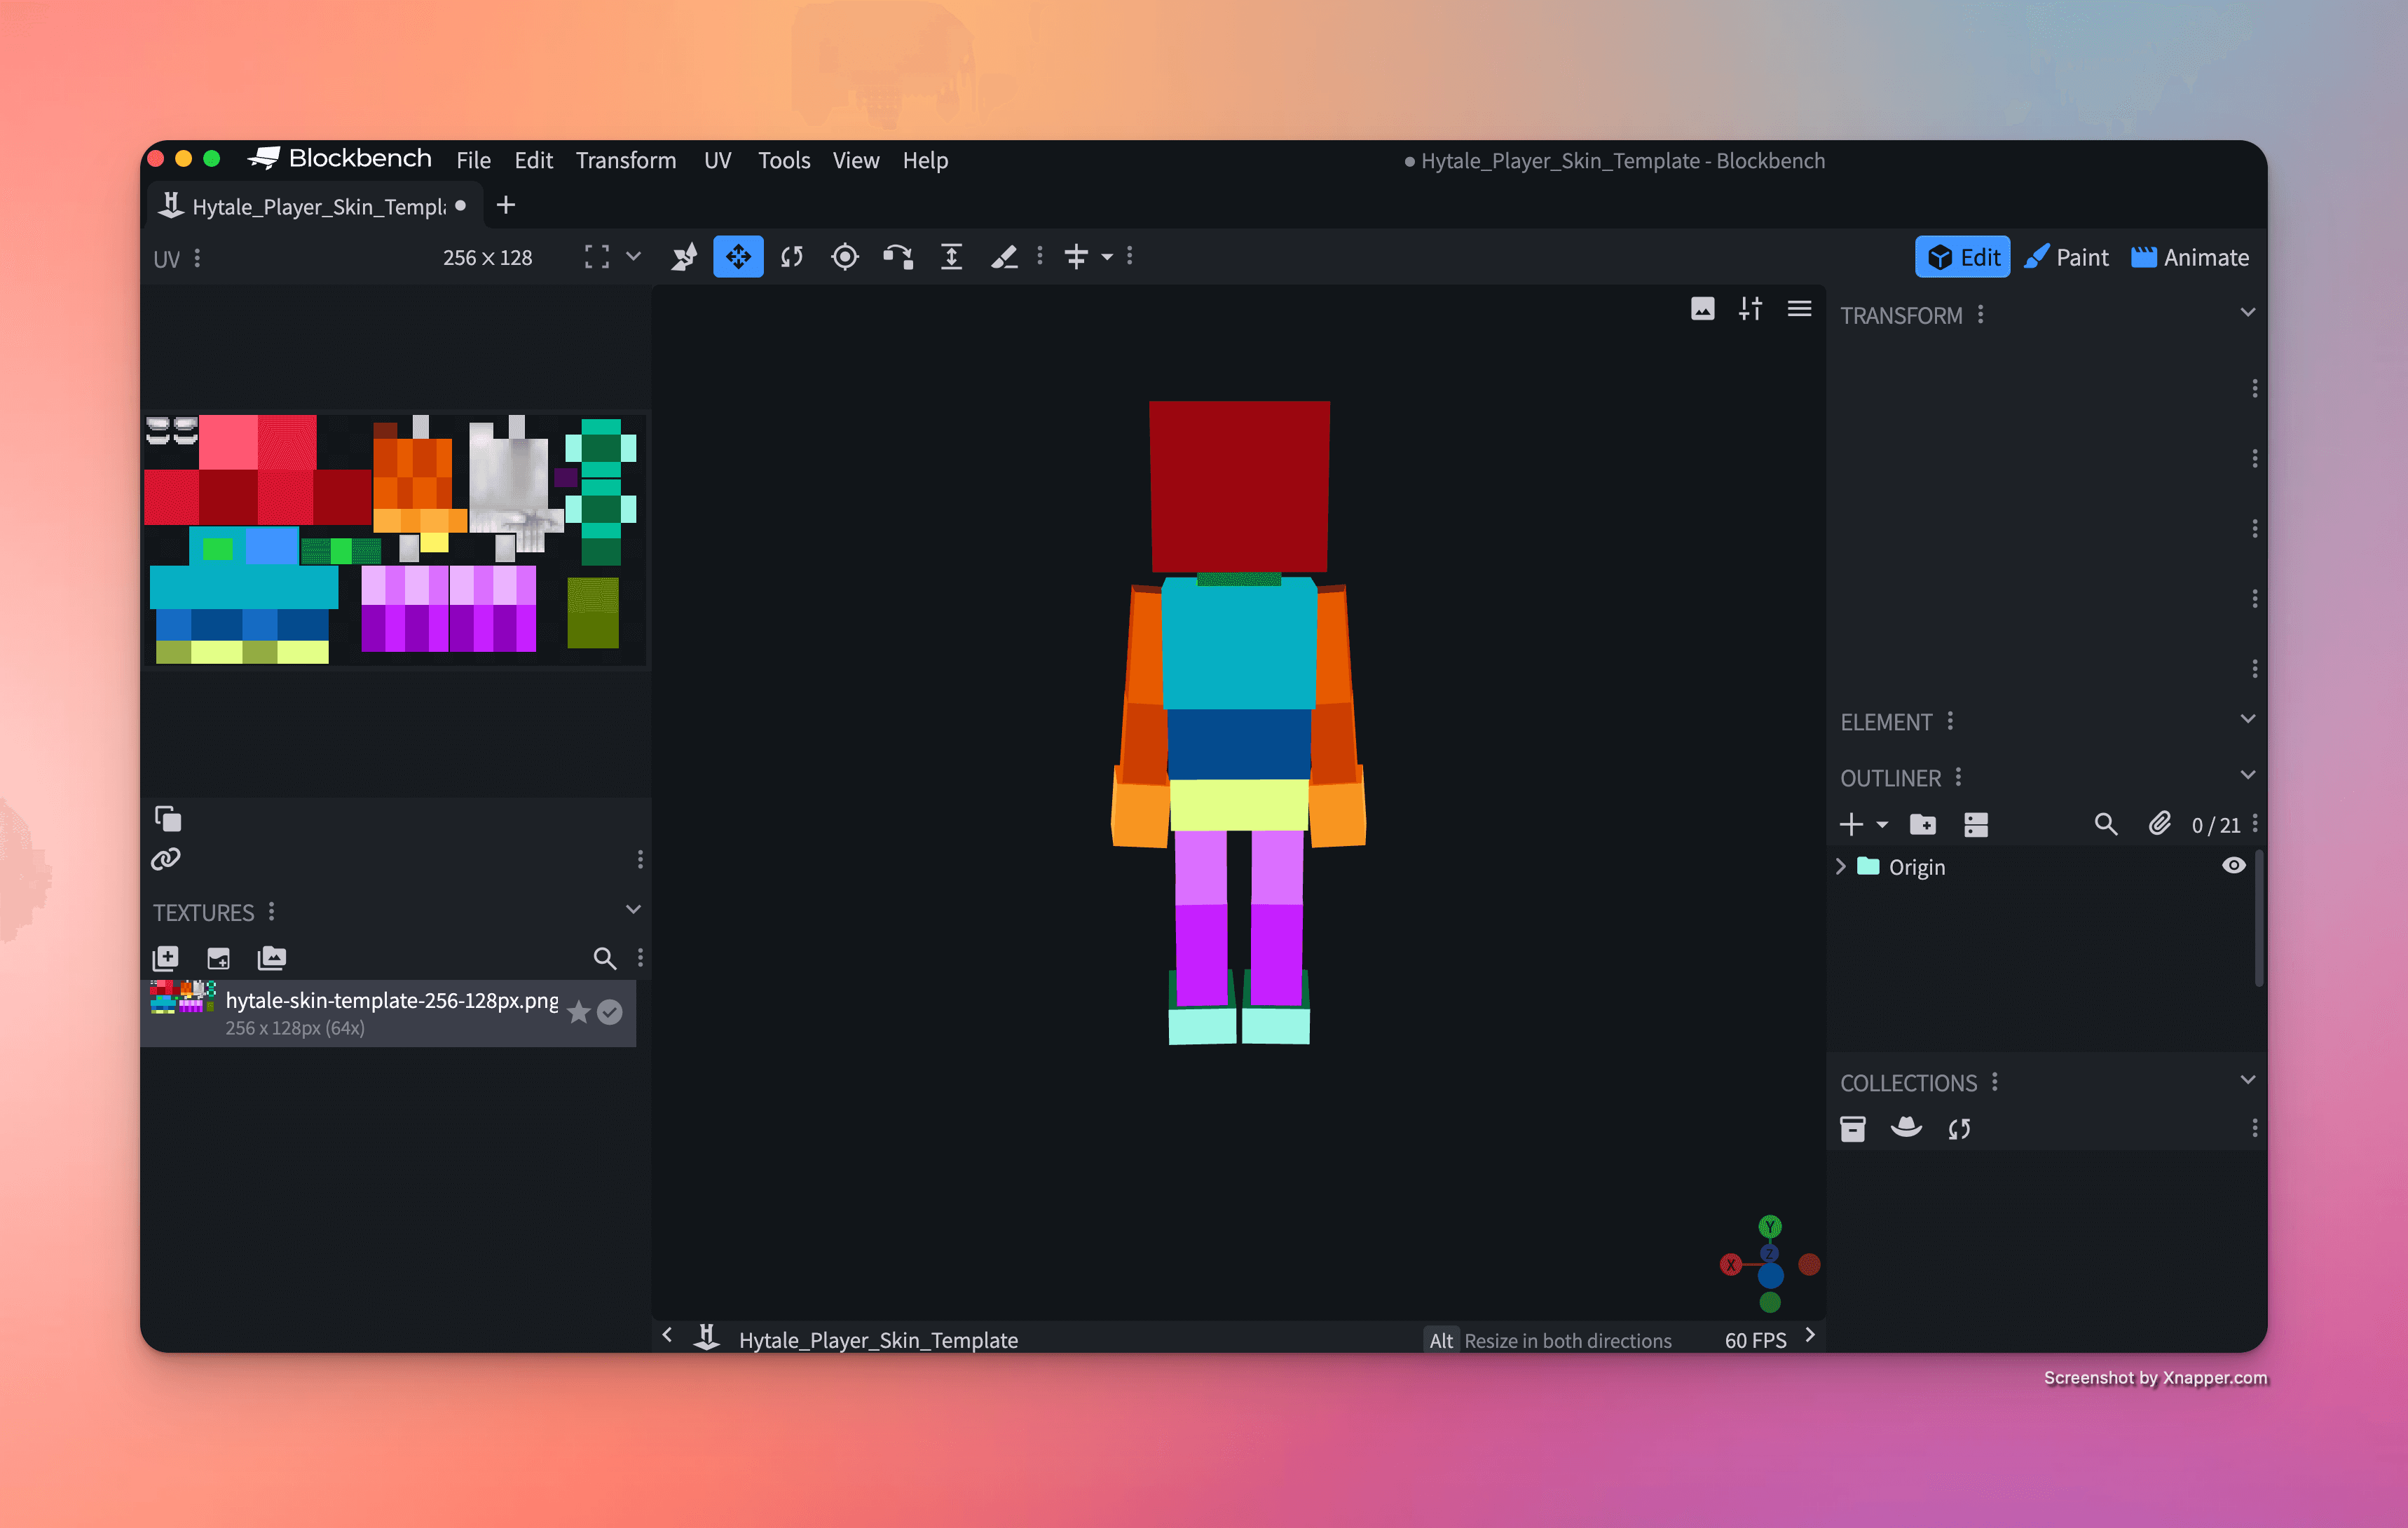
Task: Select the Knife/Stretch tool in the toolbar
Action: (1006, 256)
